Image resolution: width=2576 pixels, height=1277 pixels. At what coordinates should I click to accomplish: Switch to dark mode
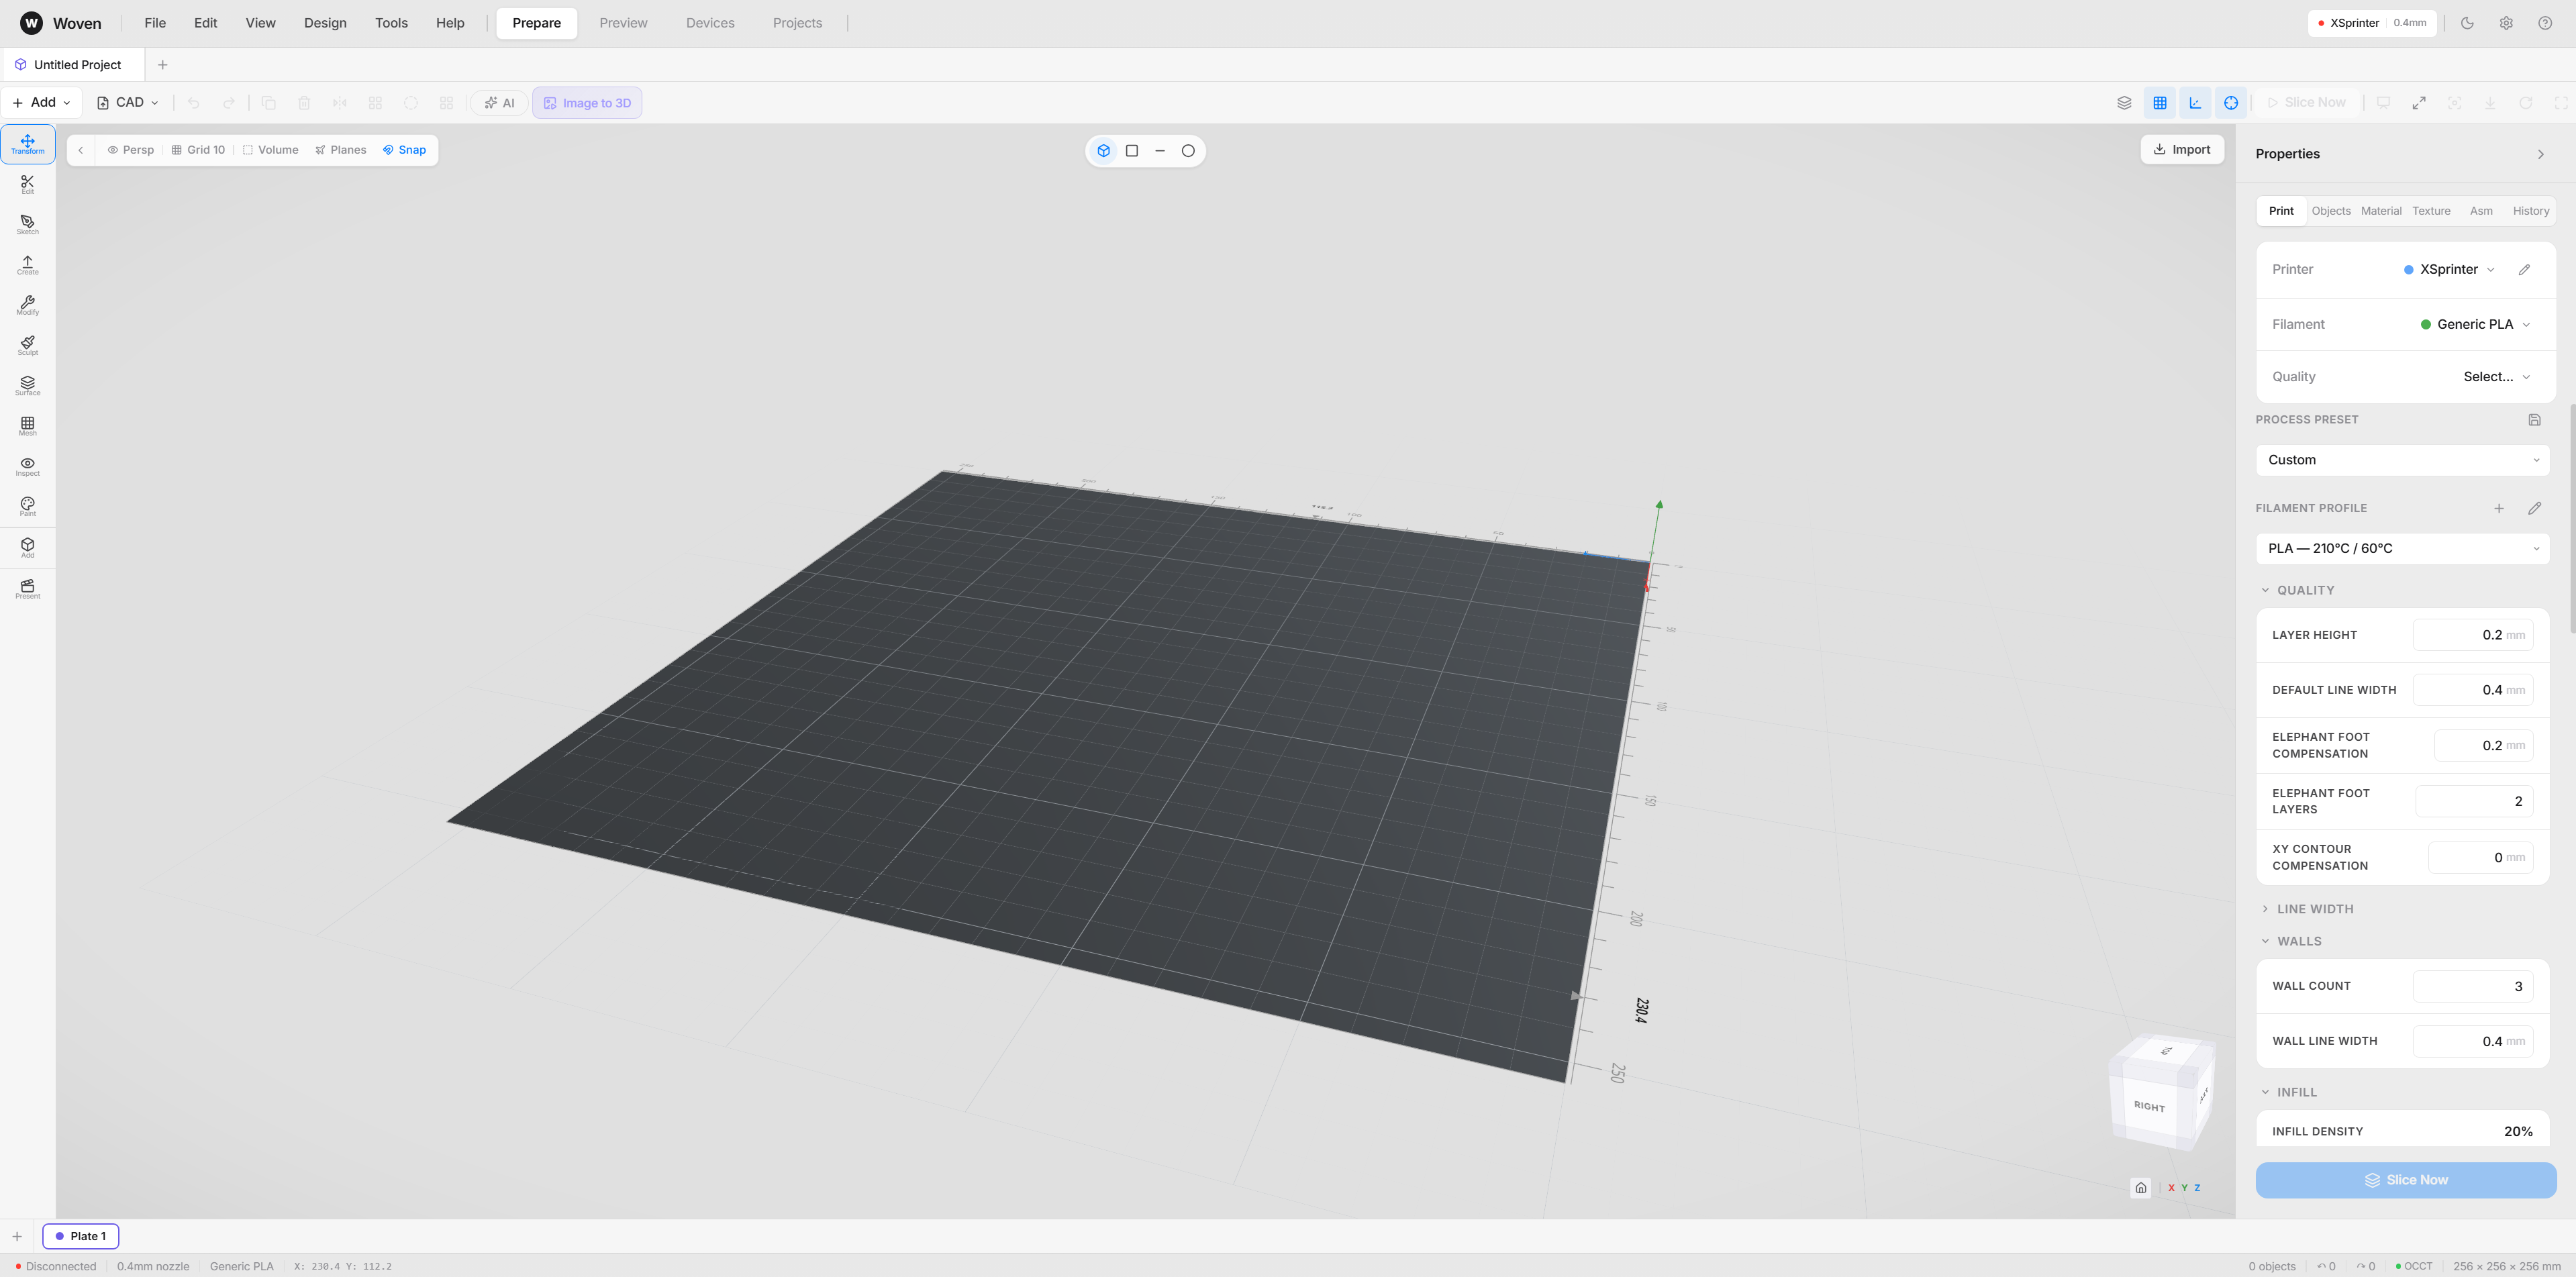click(2467, 22)
